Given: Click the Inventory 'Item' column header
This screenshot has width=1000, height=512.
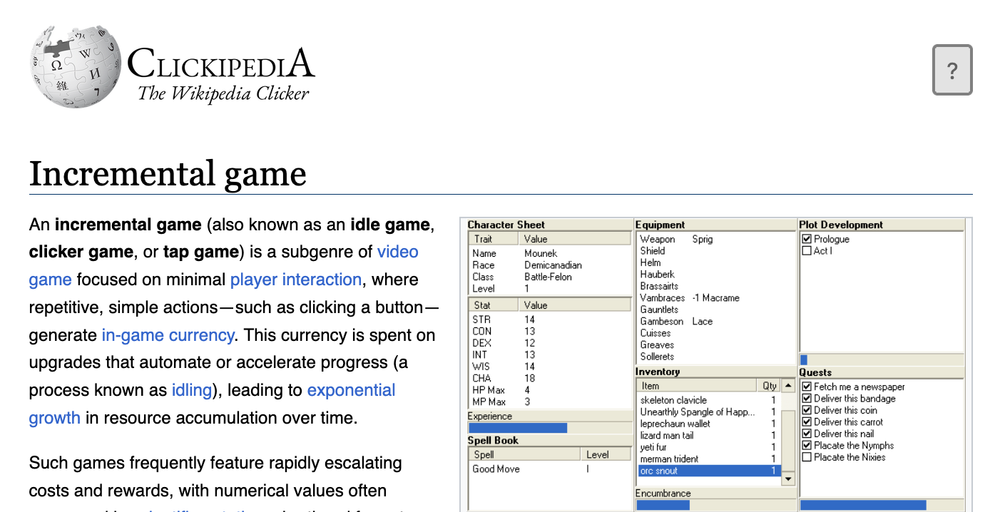Looking at the screenshot, I should point(696,386).
